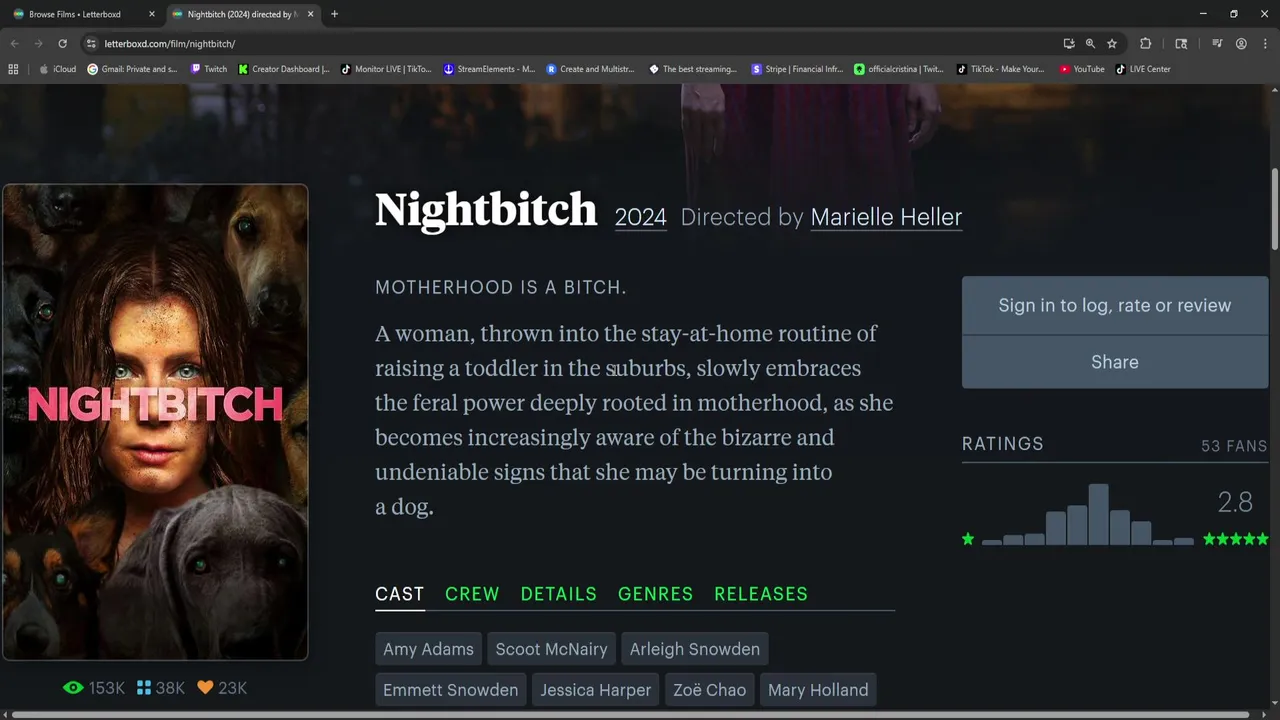1280x720 pixels.
Task: Open the LIVE Center bookmark
Action: click(1143, 69)
